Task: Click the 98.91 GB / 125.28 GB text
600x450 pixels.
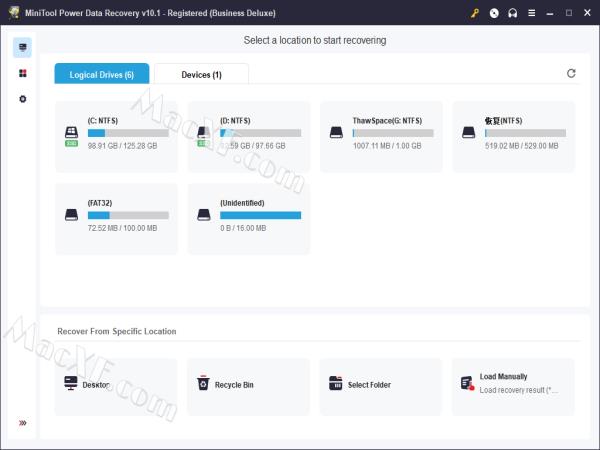Action: (x=122, y=146)
